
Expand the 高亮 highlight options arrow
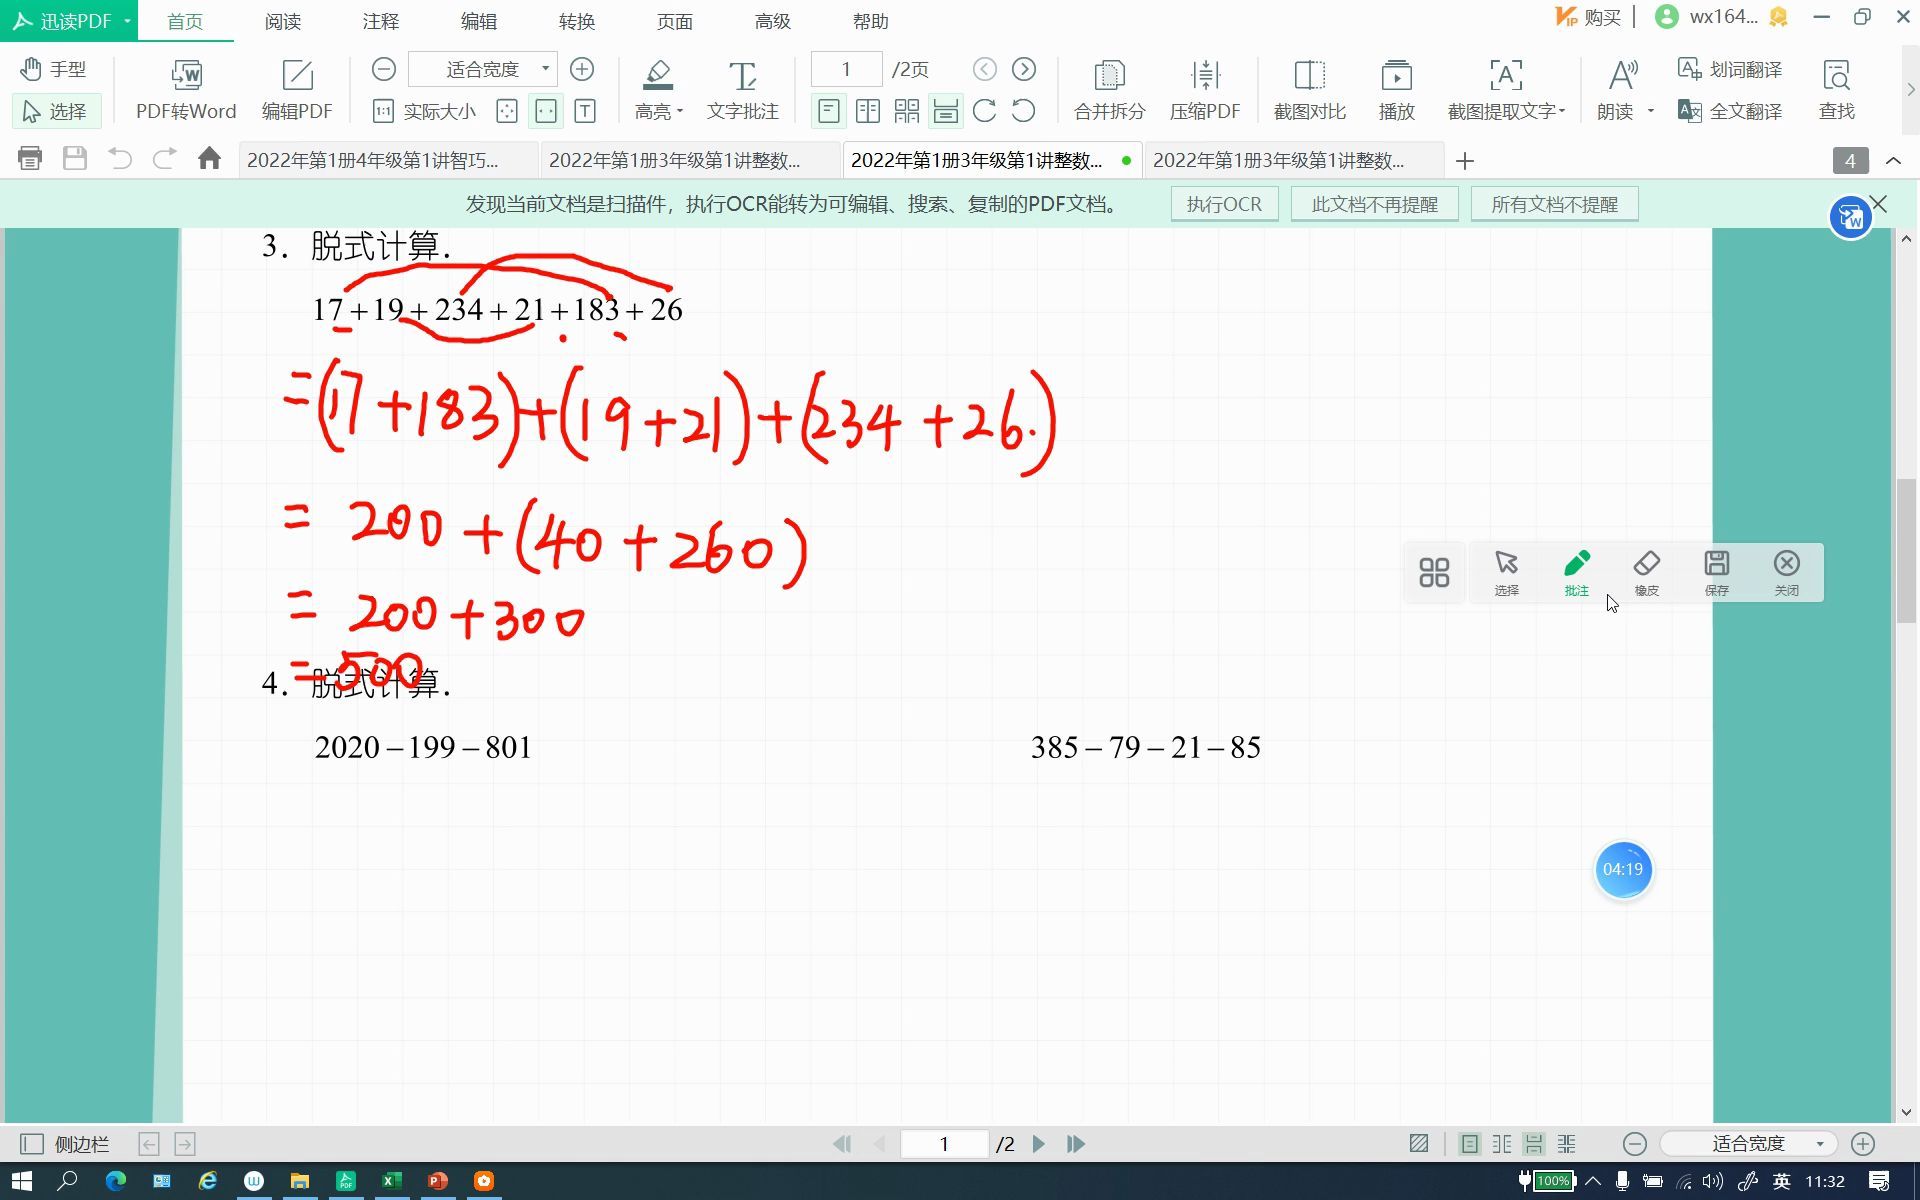(680, 112)
